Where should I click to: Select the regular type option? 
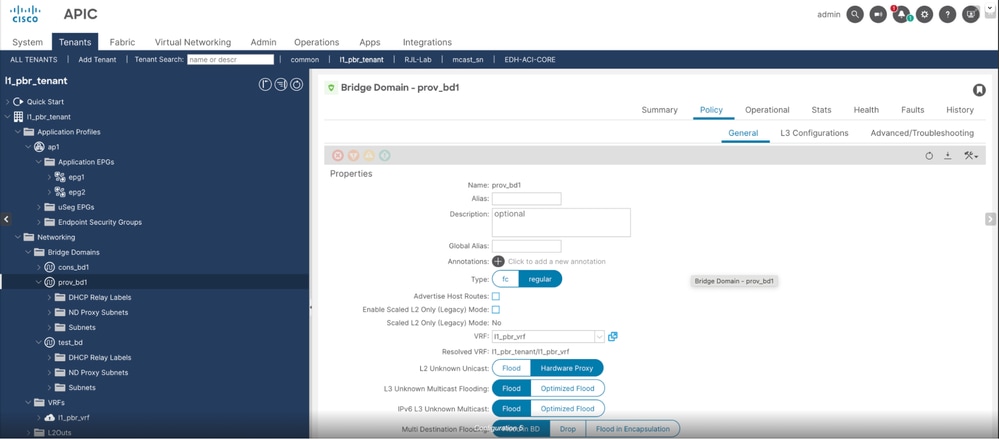point(540,279)
